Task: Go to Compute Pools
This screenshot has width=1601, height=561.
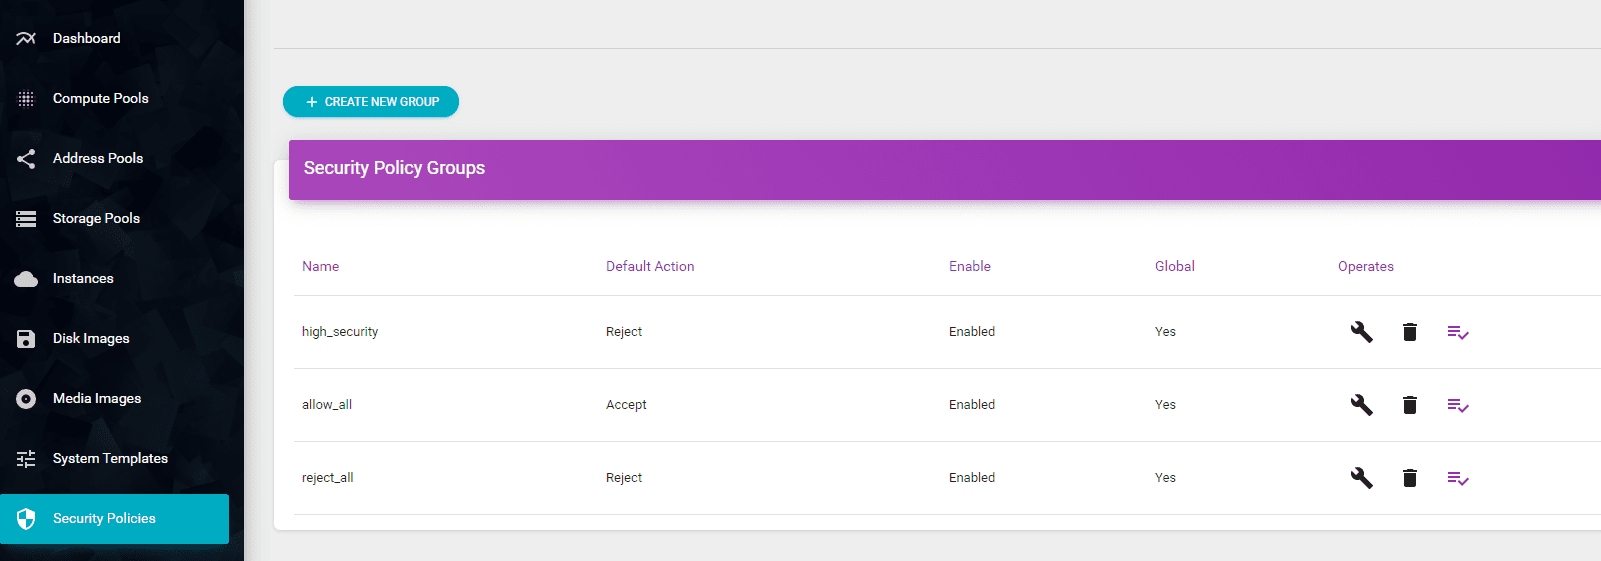Action: (x=100, y=98)
